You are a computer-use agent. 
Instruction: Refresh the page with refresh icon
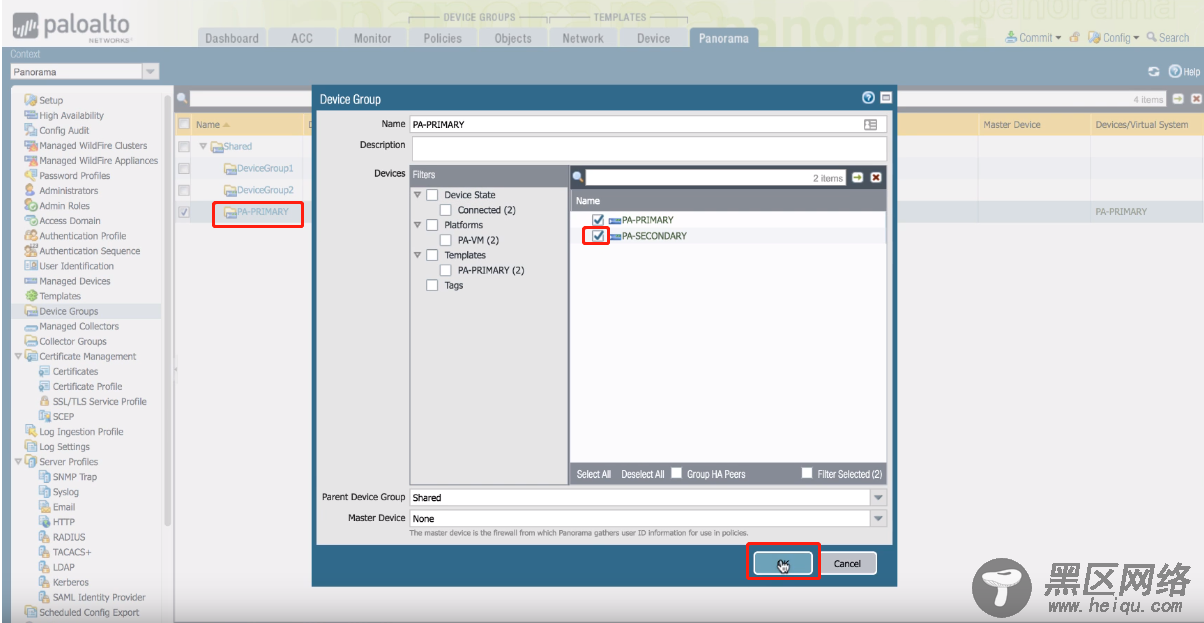coord(1154,72)
